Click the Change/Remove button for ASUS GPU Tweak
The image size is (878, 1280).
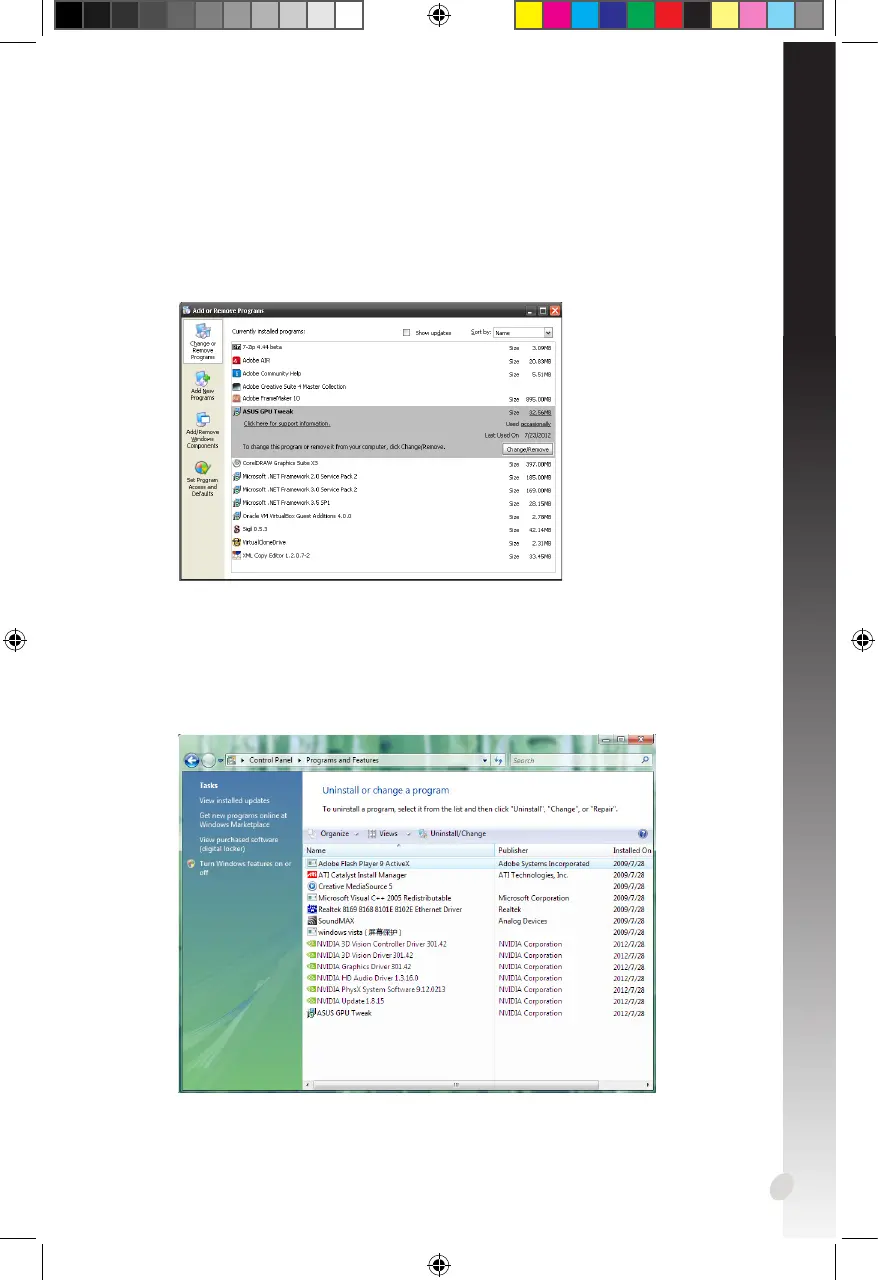[x=527, y=449]
